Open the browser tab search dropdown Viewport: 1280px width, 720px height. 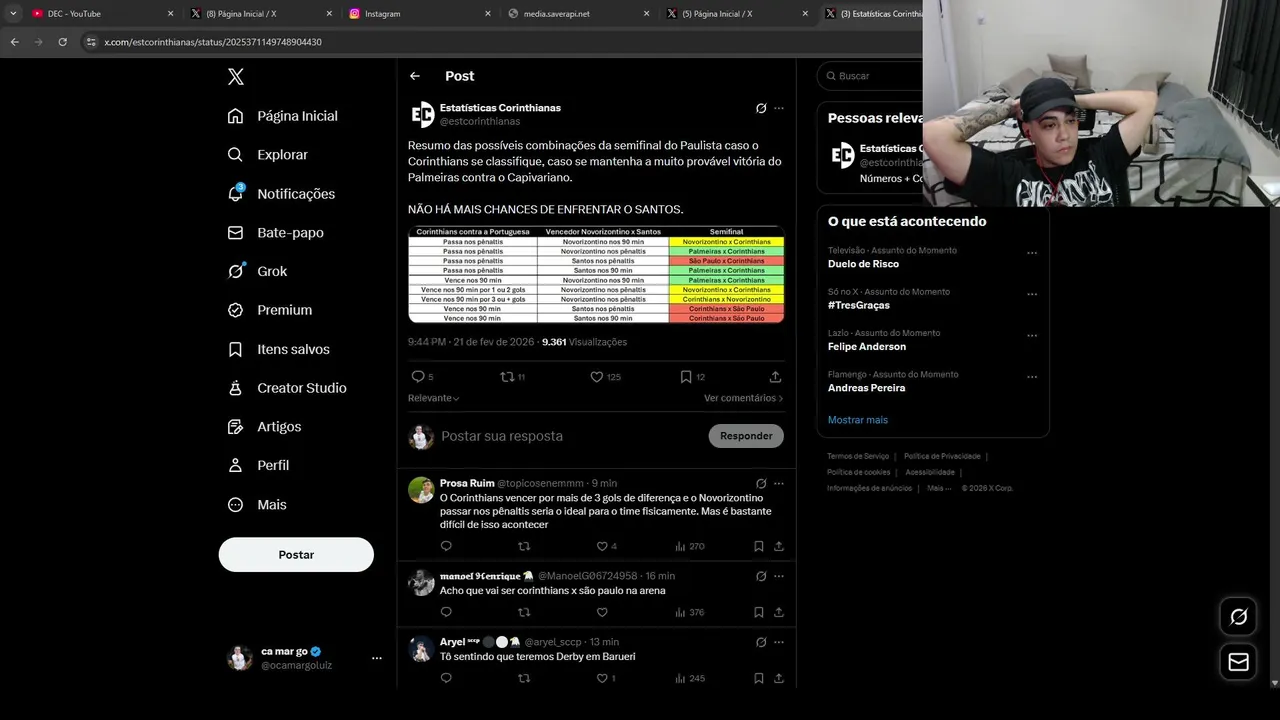click(x=13, y=14)
